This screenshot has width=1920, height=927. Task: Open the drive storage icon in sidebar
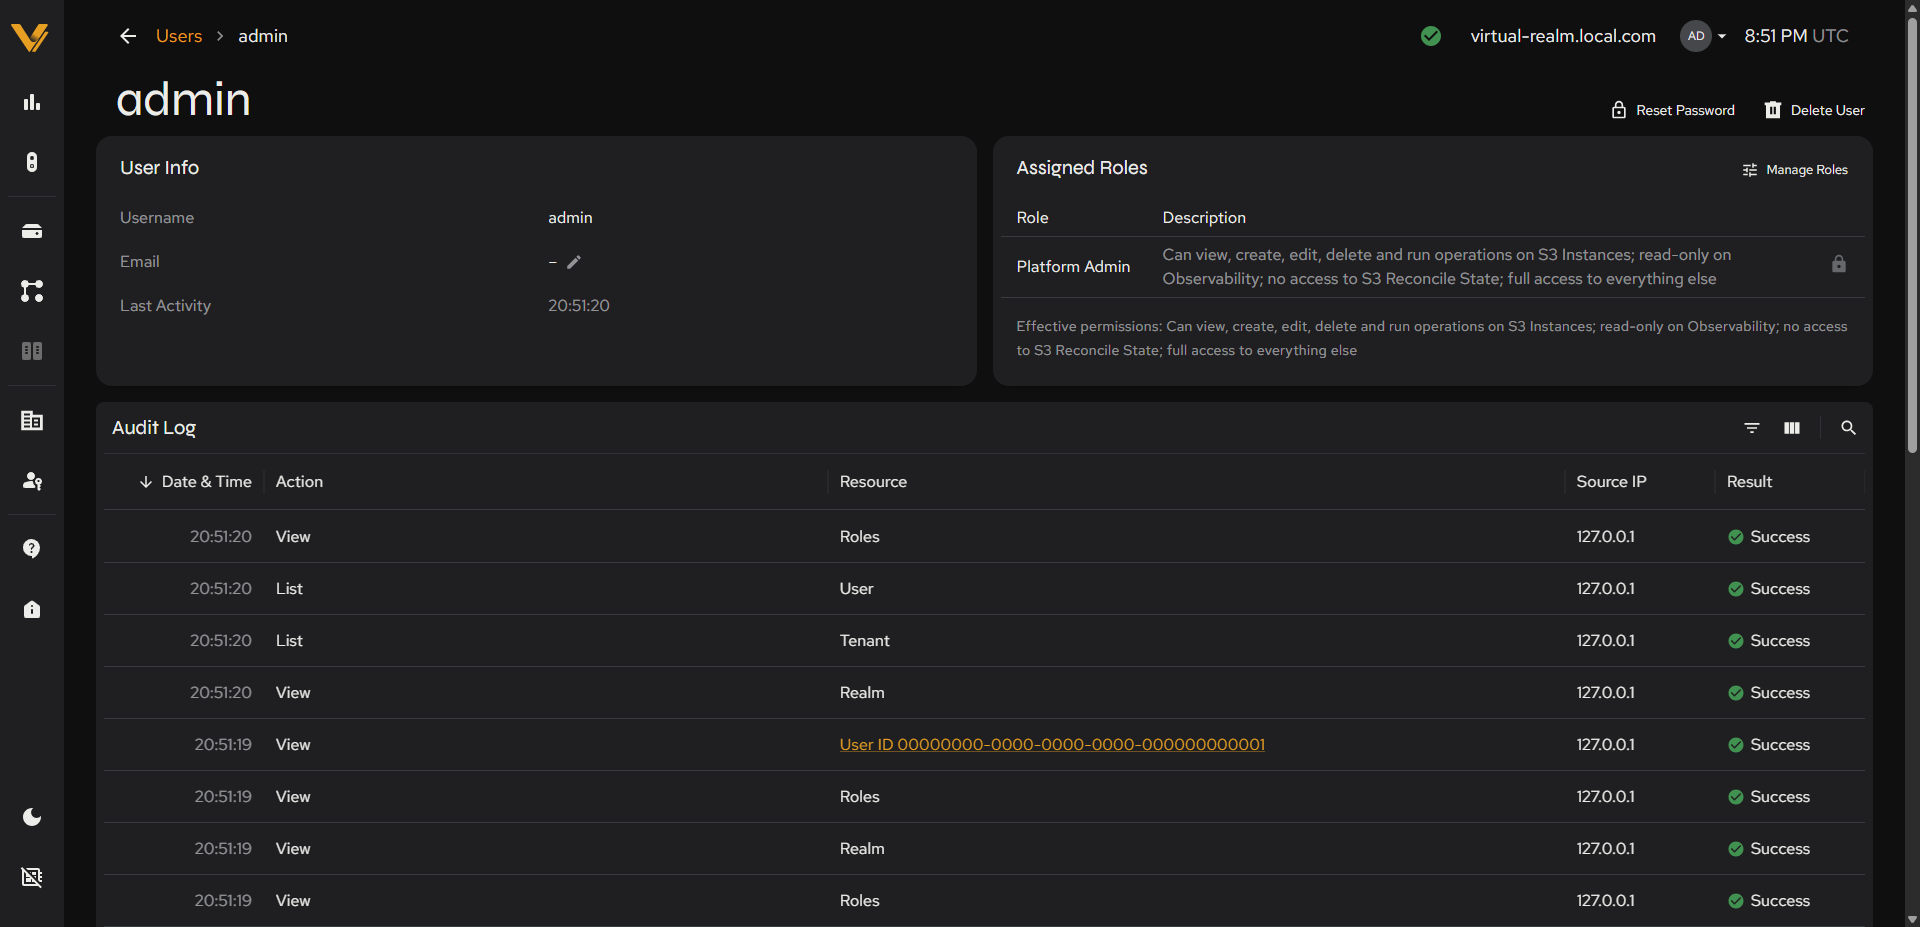point(32,231)
